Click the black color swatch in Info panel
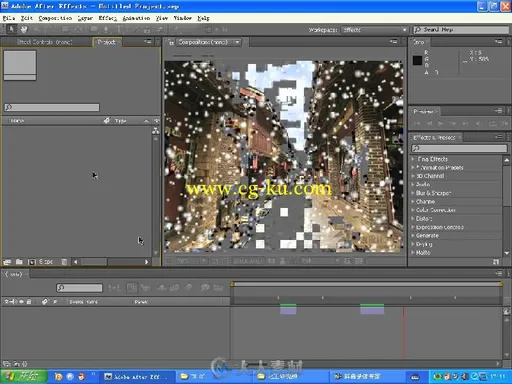The width and height of the screenshot is (512, 384). [417, 60]
